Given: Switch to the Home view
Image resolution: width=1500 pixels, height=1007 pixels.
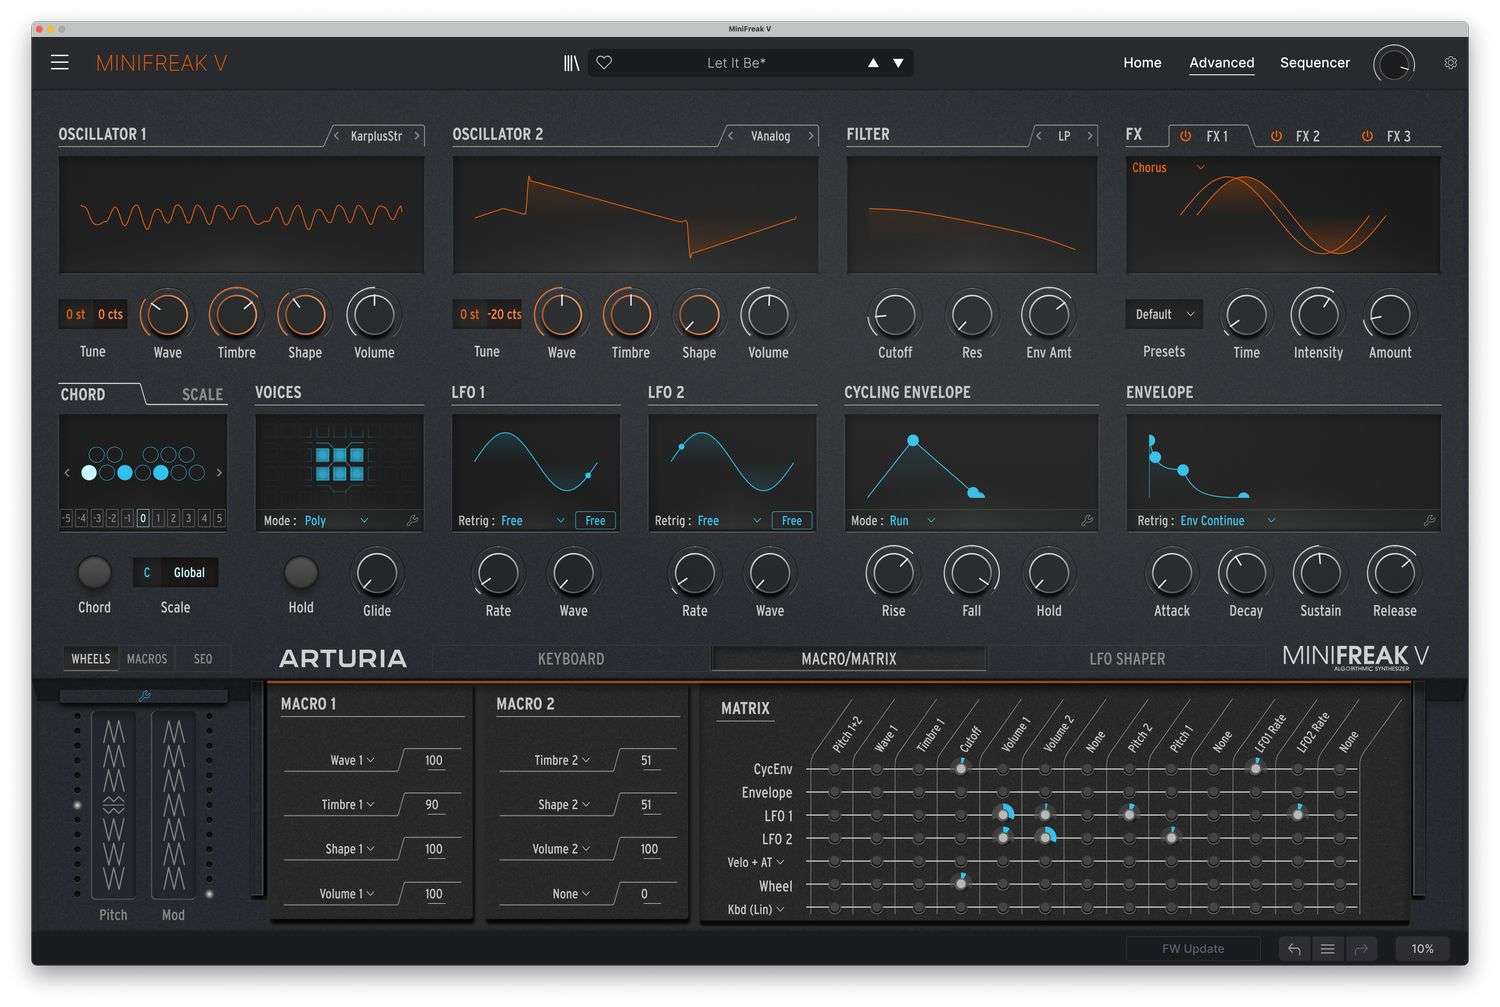Looking at the screenshot, I should coord(1142,62).
